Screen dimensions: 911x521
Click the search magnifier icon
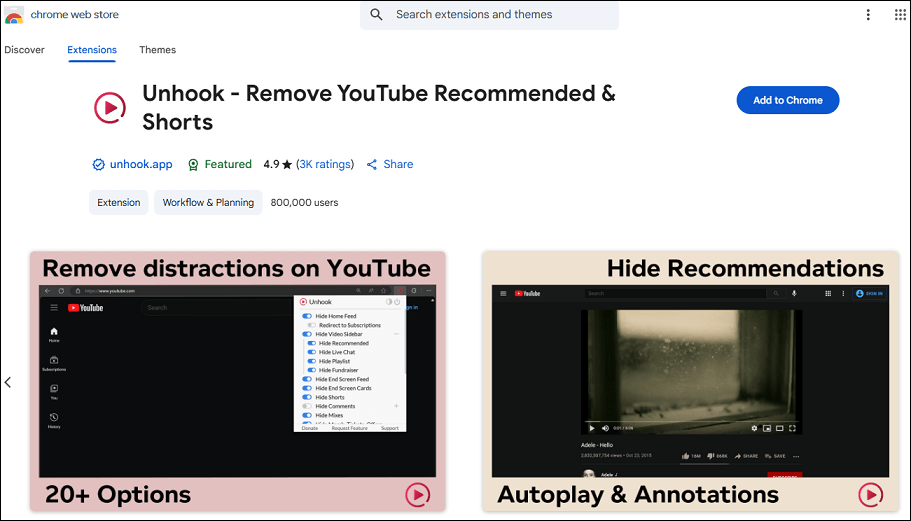tap(376, 15)
